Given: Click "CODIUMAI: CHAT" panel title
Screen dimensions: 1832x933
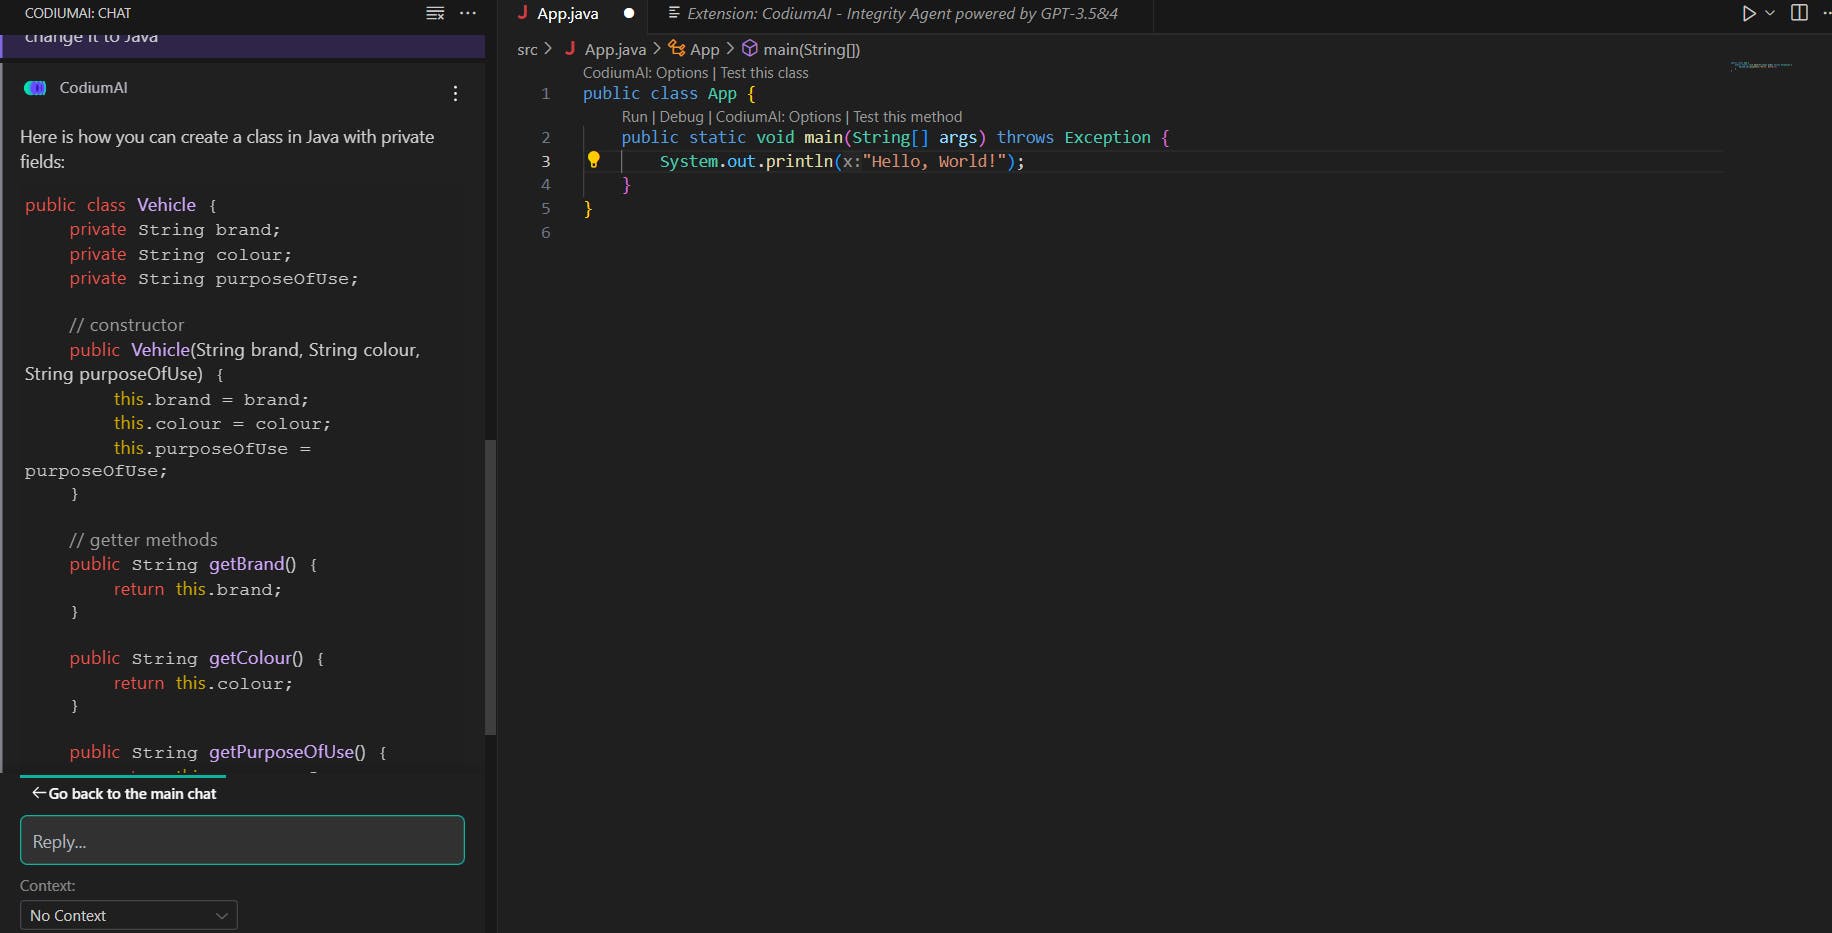Looking at the screenshot, I should click(78, 13).
